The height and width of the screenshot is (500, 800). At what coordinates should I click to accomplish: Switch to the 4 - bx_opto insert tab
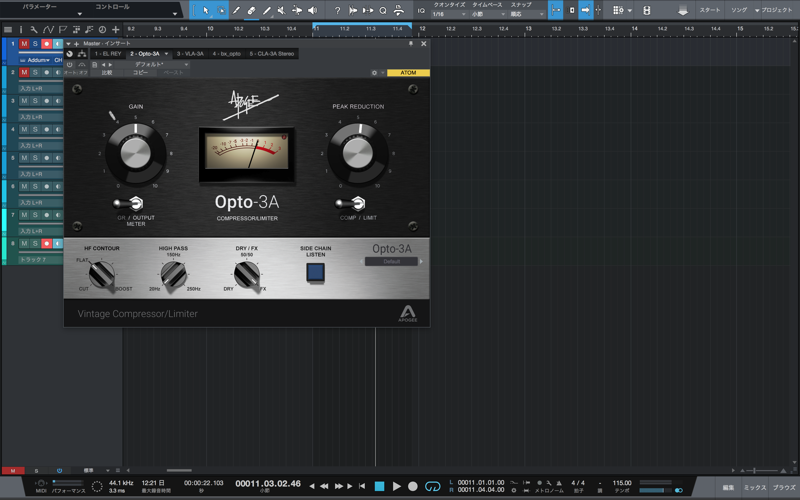point(227,54)
